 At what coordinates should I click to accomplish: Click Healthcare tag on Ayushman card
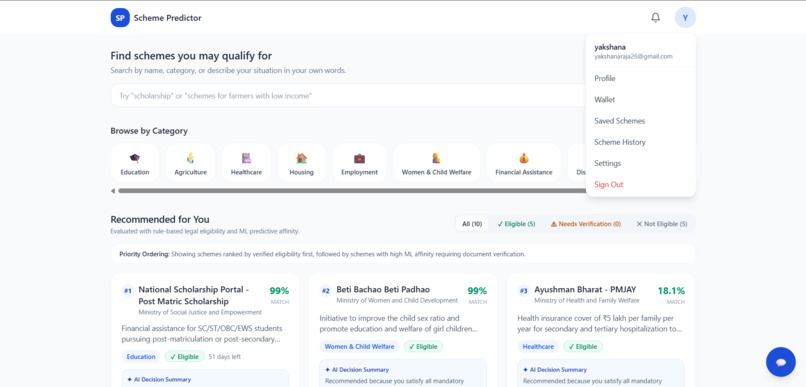tap(538, 346)
